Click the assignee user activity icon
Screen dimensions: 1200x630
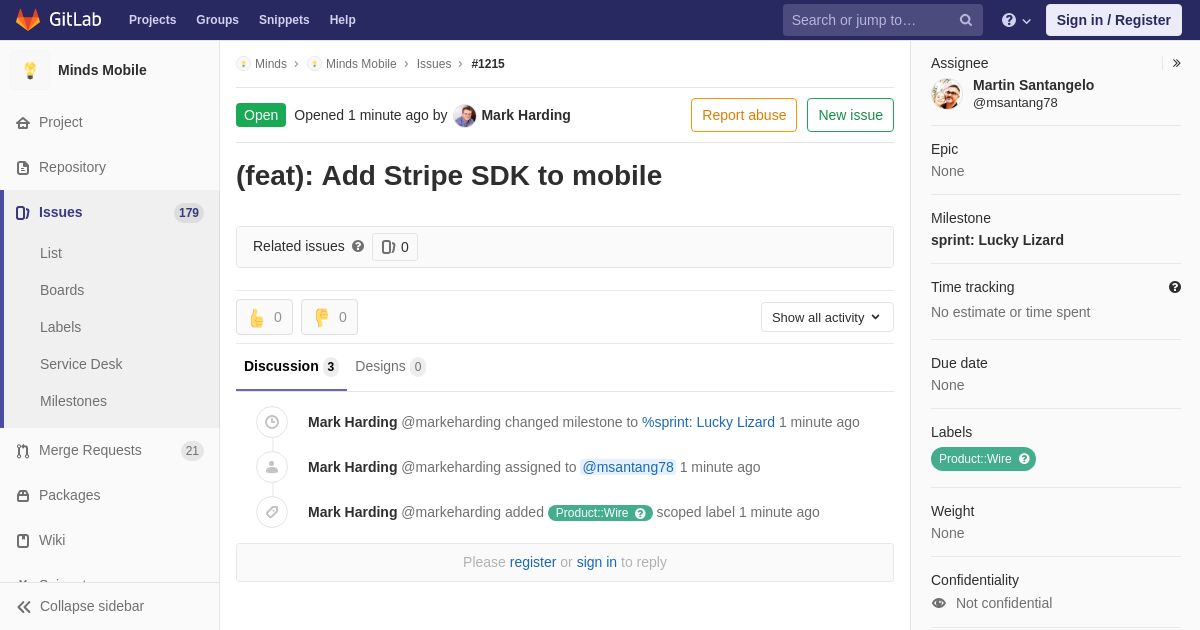[272, 467]
